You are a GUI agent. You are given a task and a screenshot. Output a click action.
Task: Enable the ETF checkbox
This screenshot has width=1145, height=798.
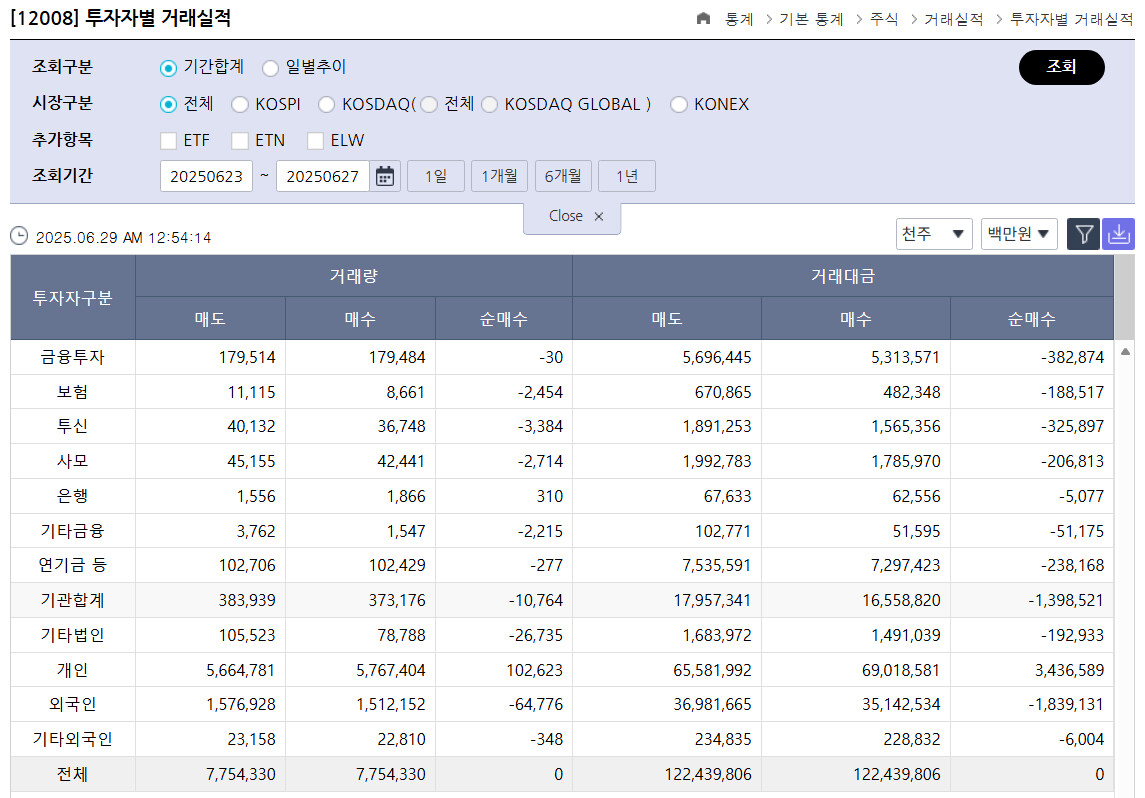click(x=169, y=141)
